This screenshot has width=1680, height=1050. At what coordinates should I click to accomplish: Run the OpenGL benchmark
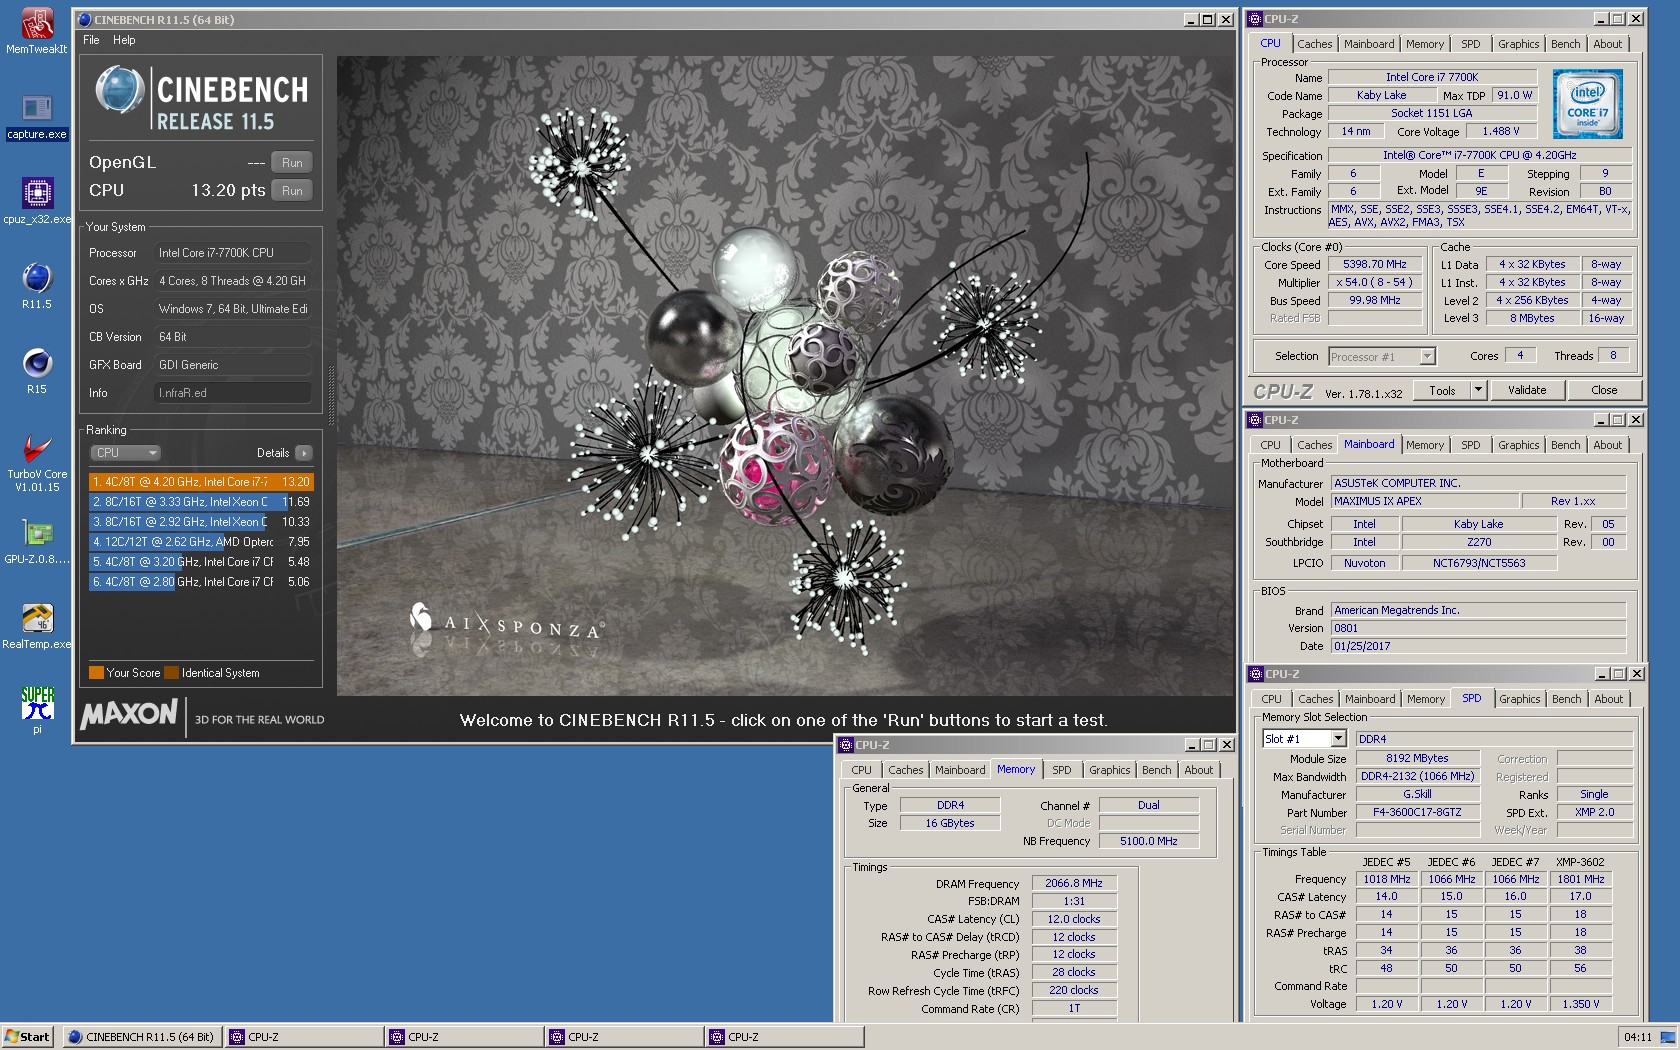(x=292, y=163)
